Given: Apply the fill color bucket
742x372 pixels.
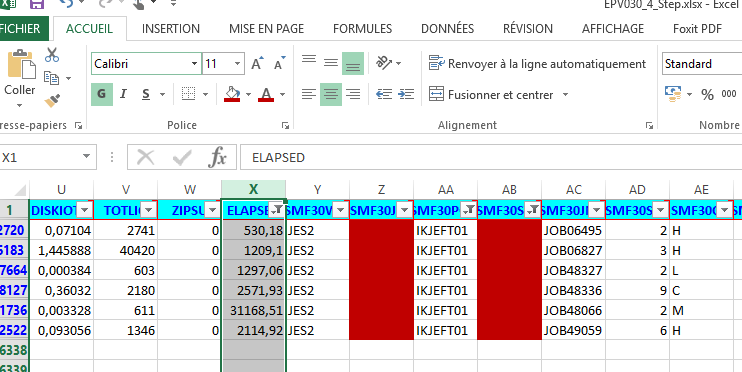Looking at the screenshot, I should (232, 94).
